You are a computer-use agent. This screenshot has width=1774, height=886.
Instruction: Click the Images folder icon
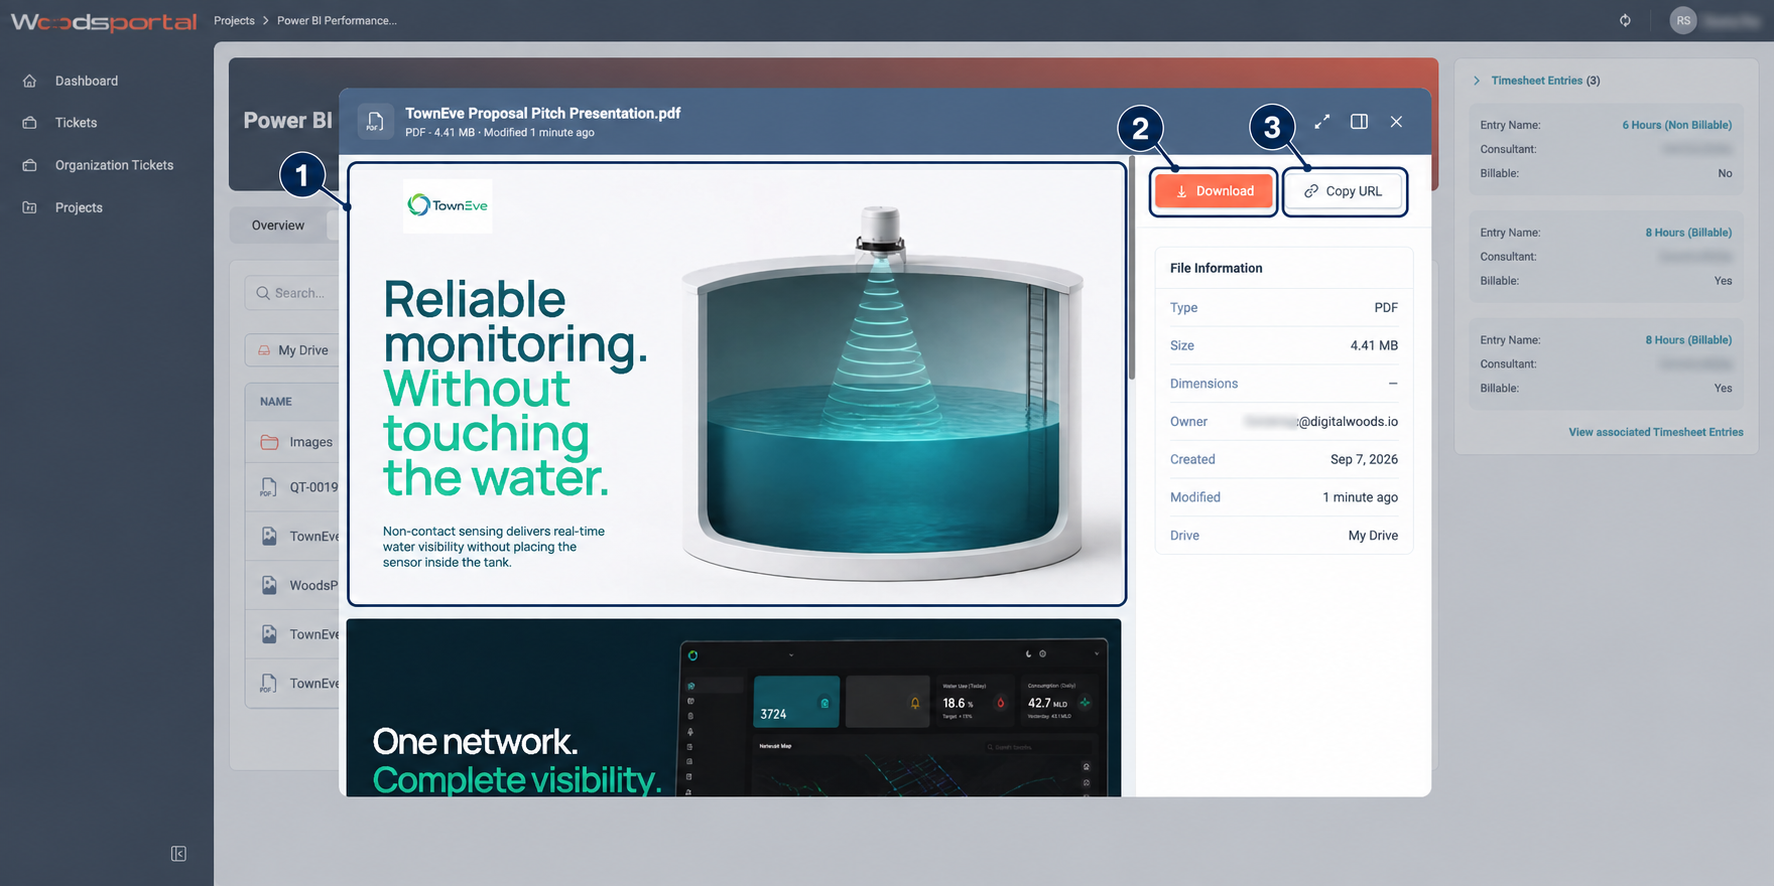click(x=269, y=442)
